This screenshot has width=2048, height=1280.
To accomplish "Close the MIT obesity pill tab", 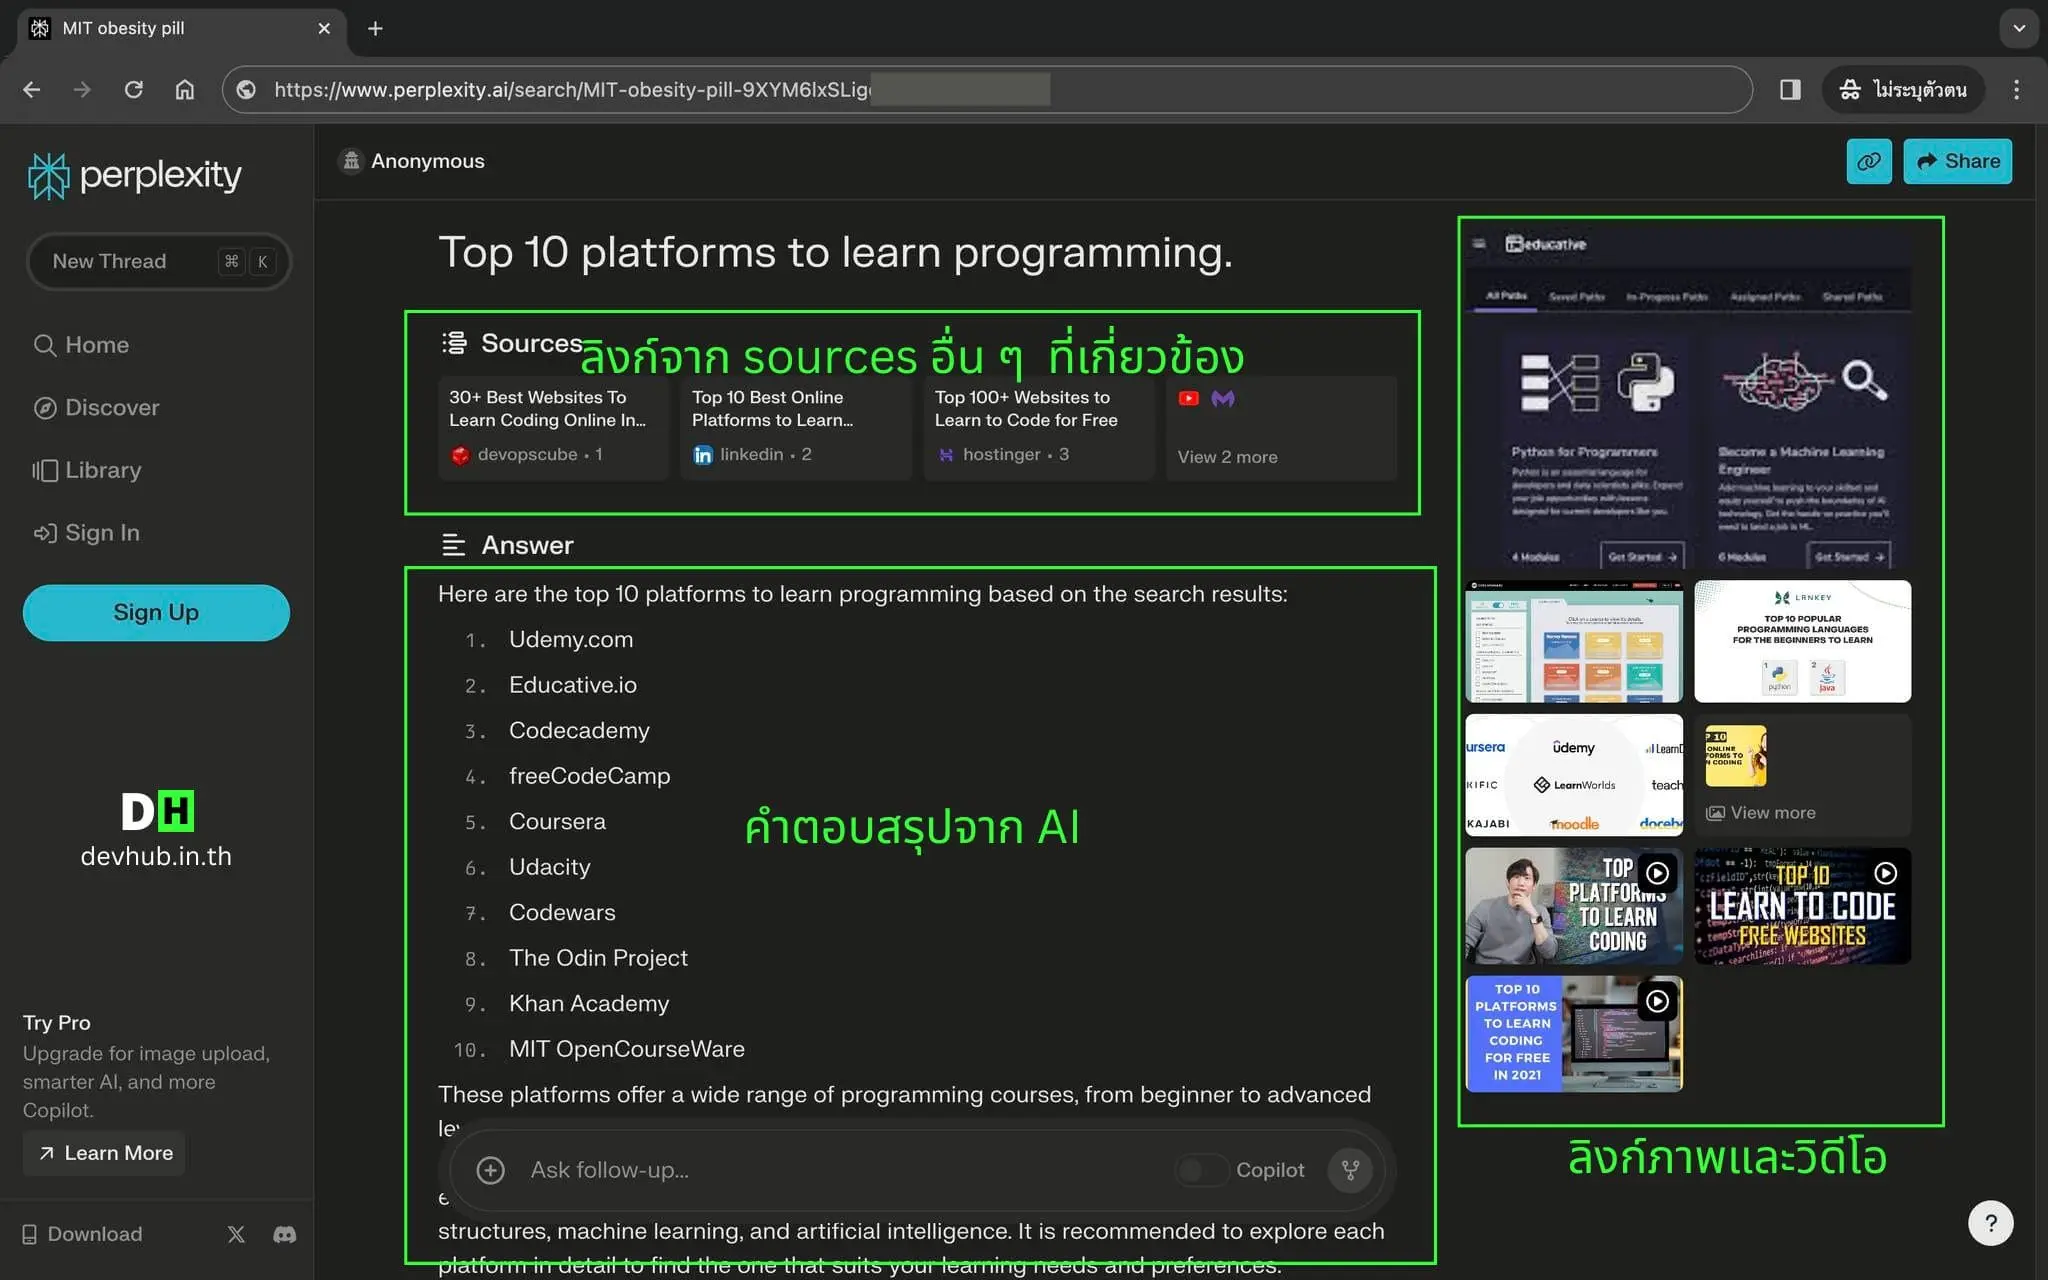I will pyautogui.click(x=324, y=29).
